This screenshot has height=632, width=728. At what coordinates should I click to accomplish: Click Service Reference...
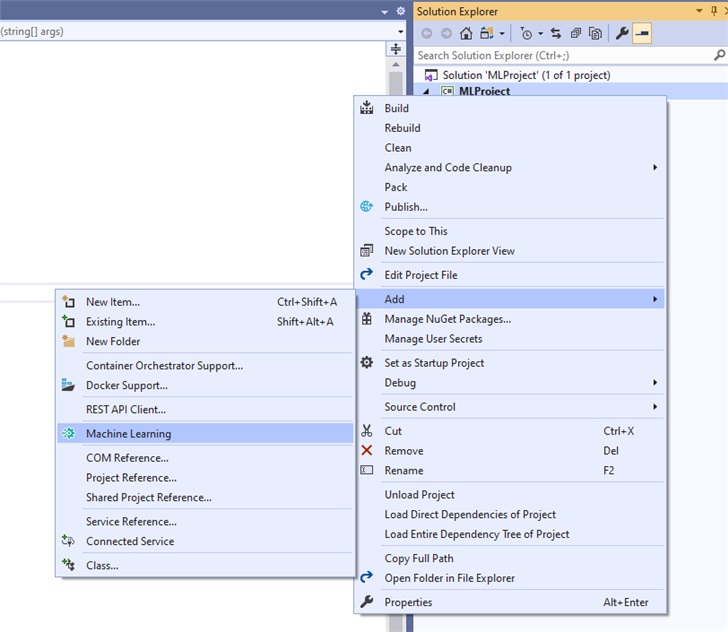click(x=205, y=521)
